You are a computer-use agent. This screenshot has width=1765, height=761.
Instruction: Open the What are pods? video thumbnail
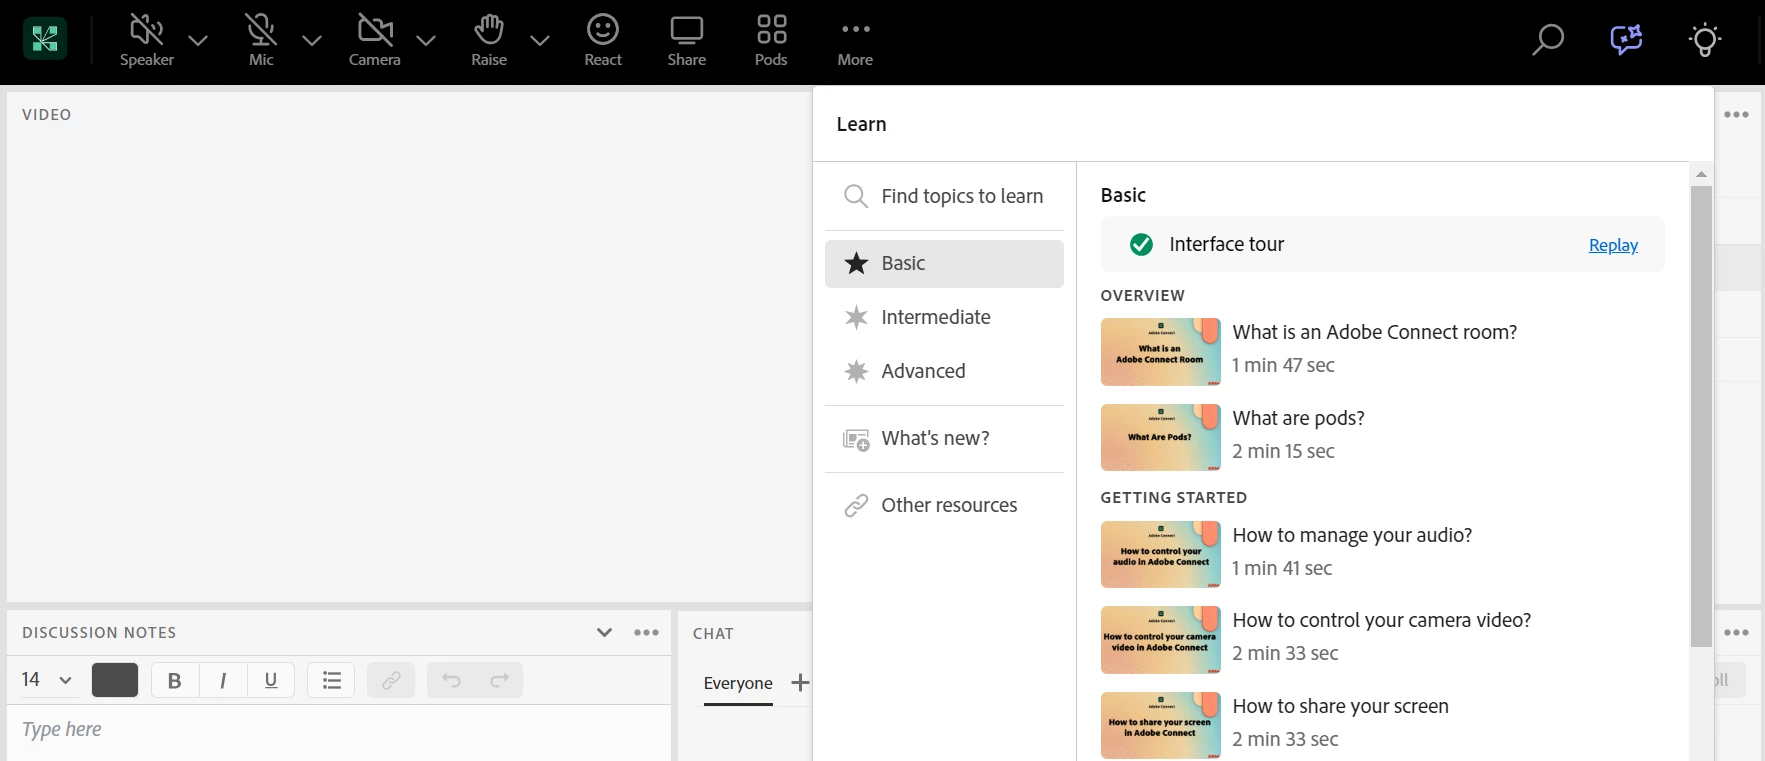pyautogui.click(x=1161, y=437)
